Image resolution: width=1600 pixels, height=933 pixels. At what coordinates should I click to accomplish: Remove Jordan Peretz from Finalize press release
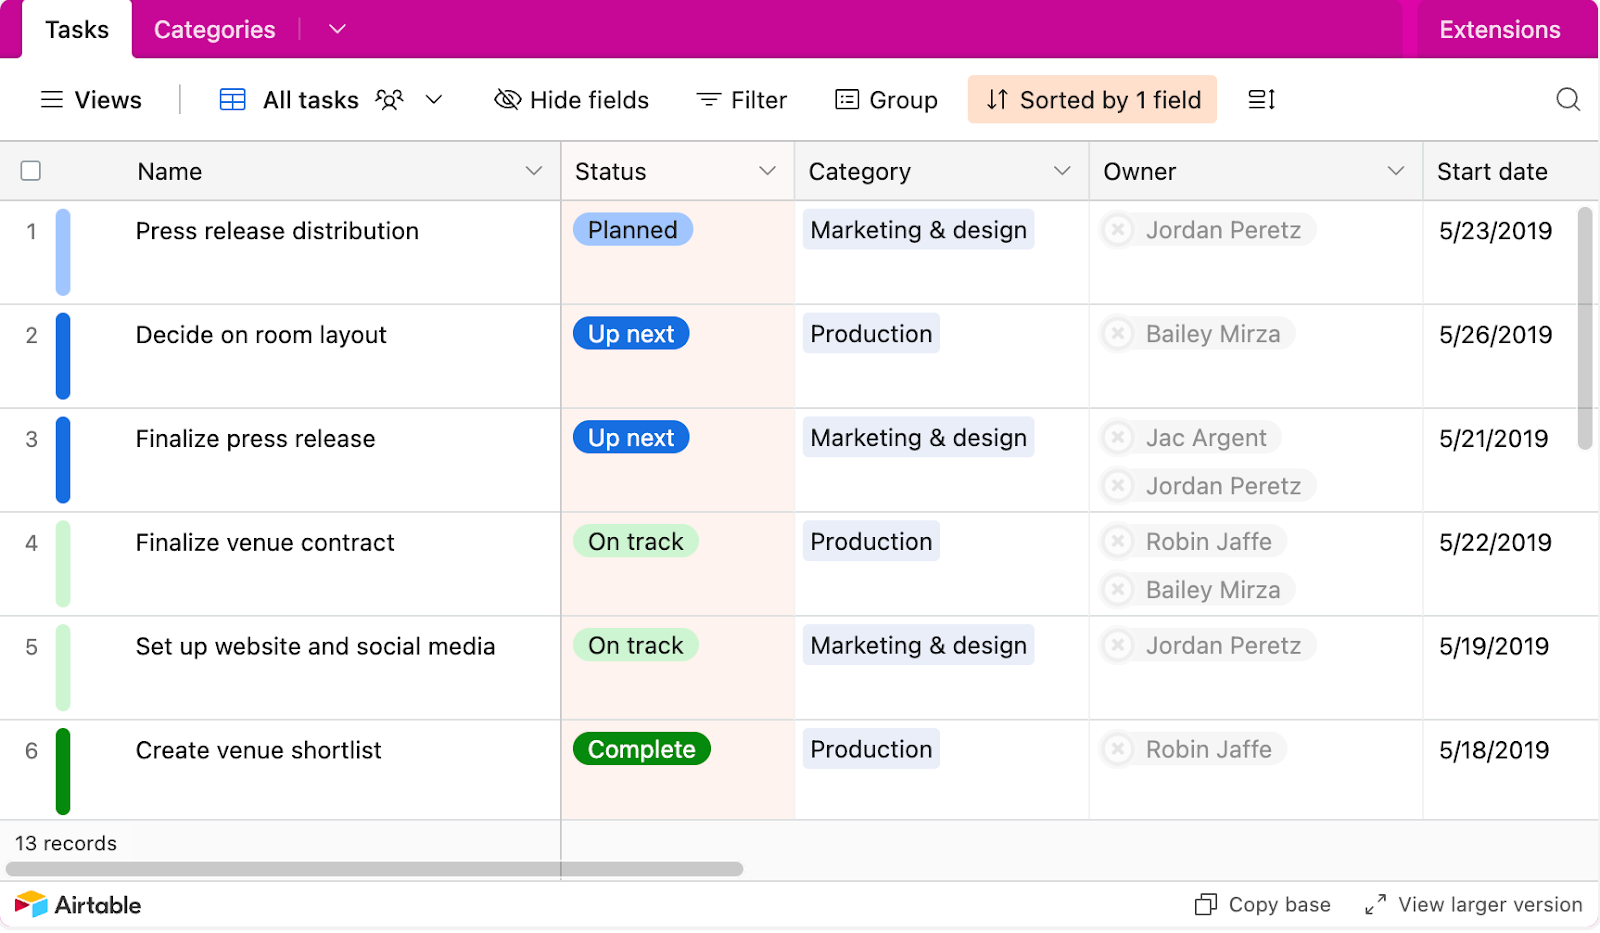(x=1118, y=486)
